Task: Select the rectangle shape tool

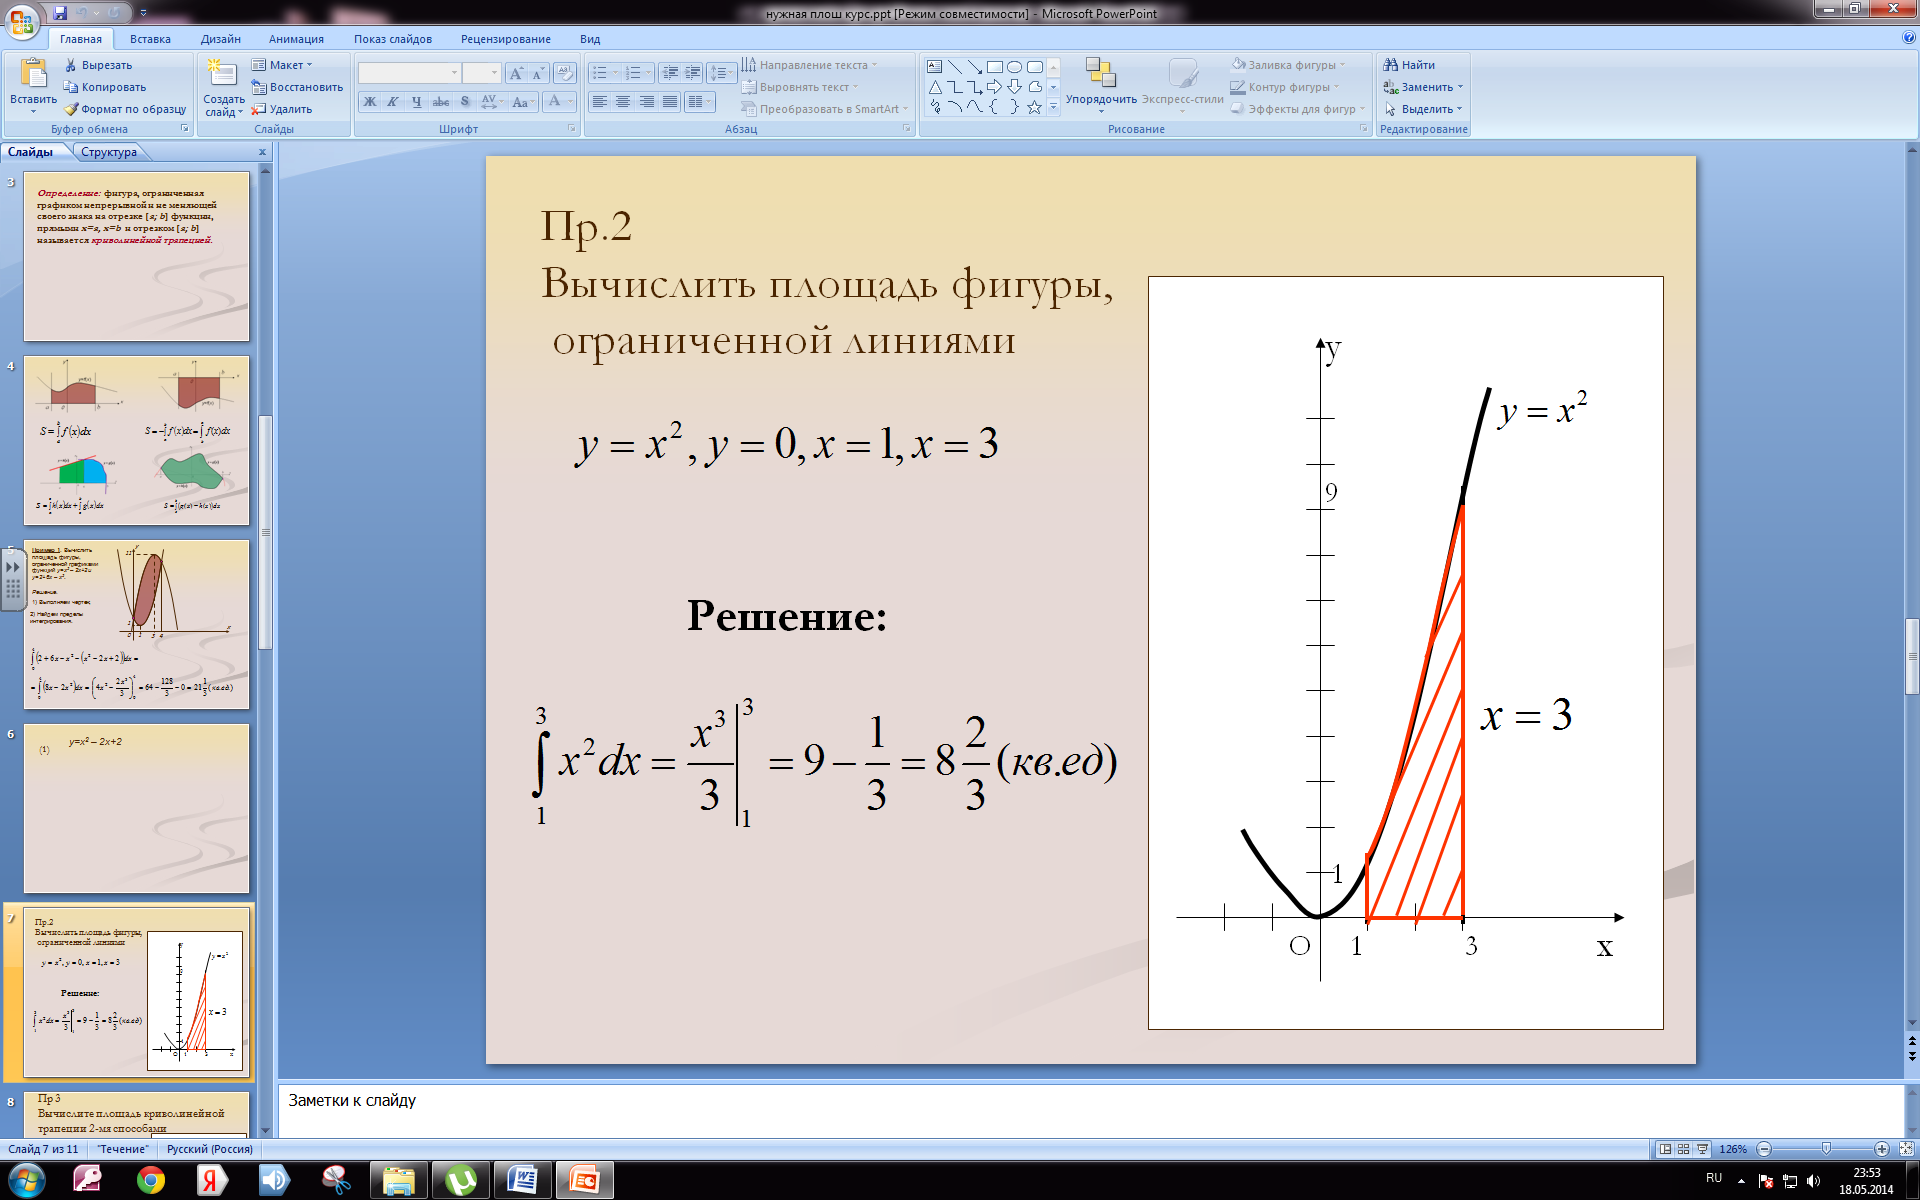Action: click(995, 67)
